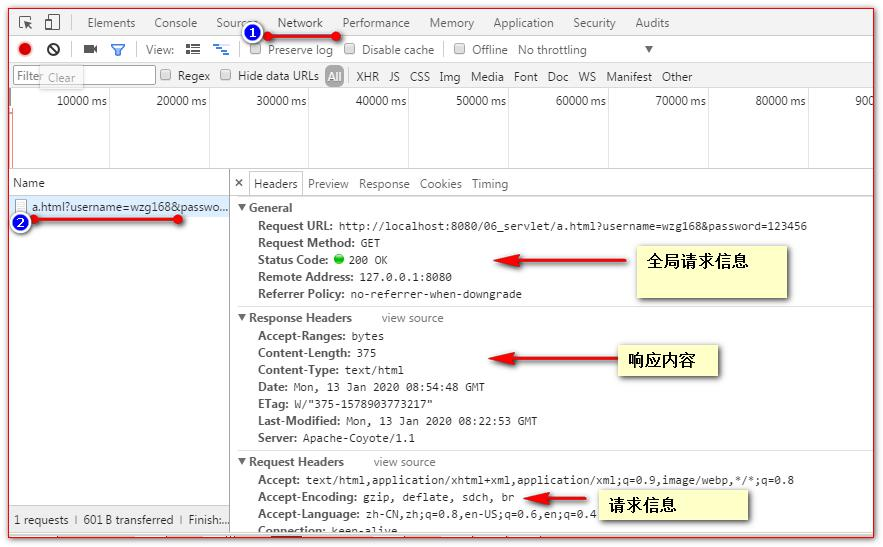Filter requests by JS type
The image size is (883, 547).
pyautogui.click(x=394, y=76)
